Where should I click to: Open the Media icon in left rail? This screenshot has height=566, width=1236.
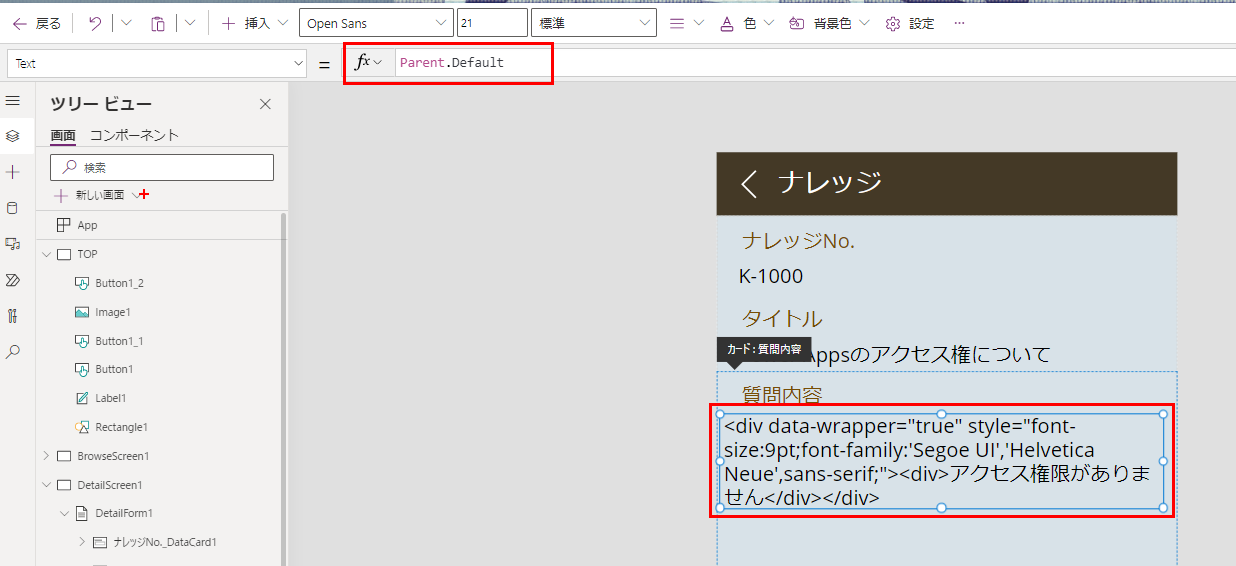click(x=13, y=244)
